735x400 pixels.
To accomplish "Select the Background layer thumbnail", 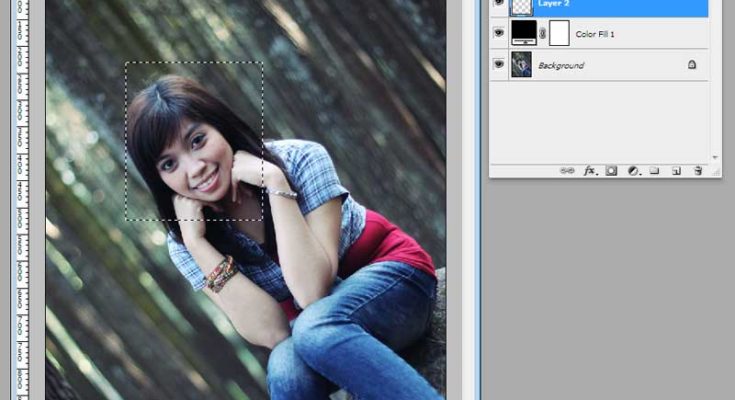I will pos(521,64).
